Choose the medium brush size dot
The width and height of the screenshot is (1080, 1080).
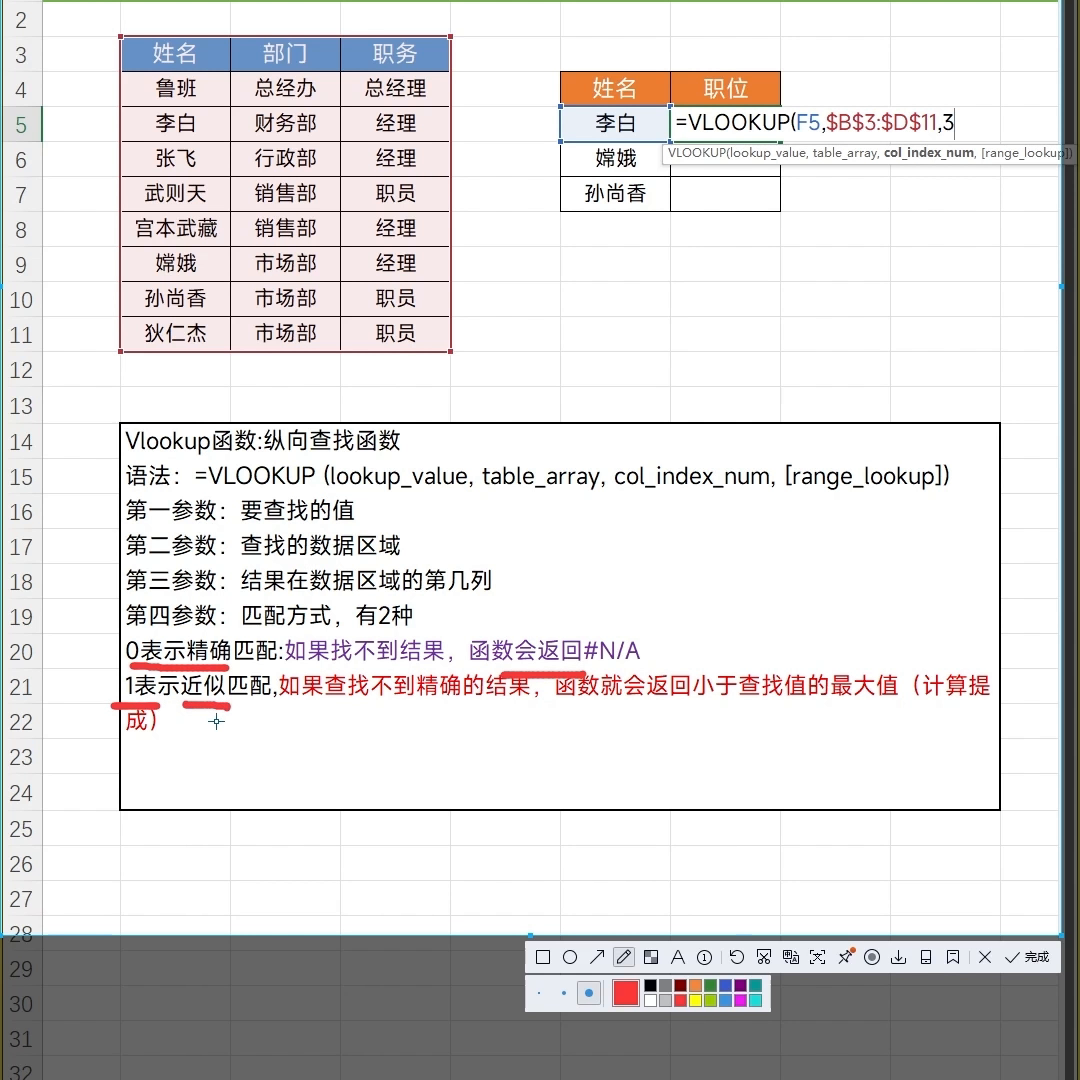564,993
